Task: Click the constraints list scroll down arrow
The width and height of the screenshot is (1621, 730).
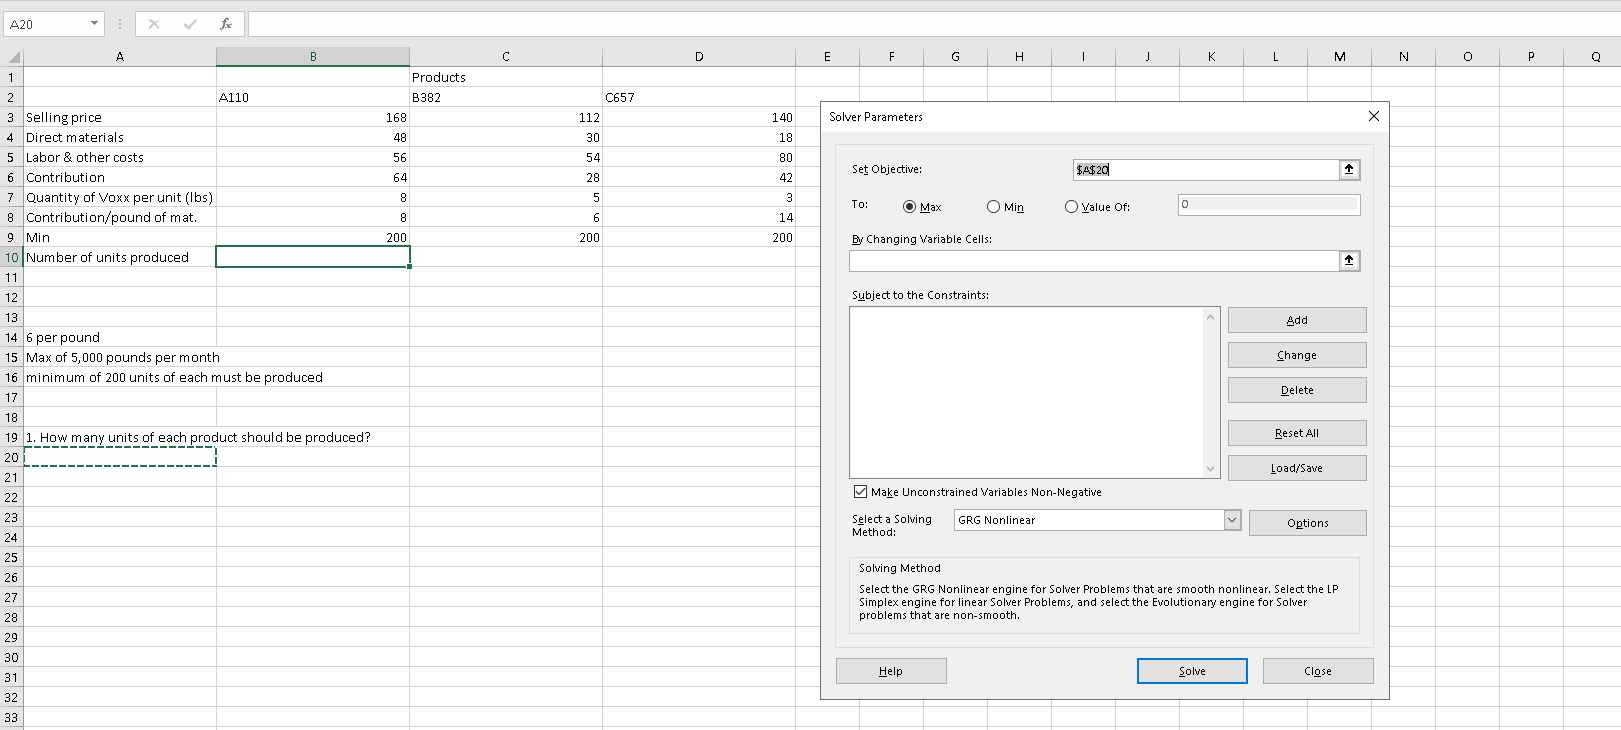Action: [x=1211, y=468]
